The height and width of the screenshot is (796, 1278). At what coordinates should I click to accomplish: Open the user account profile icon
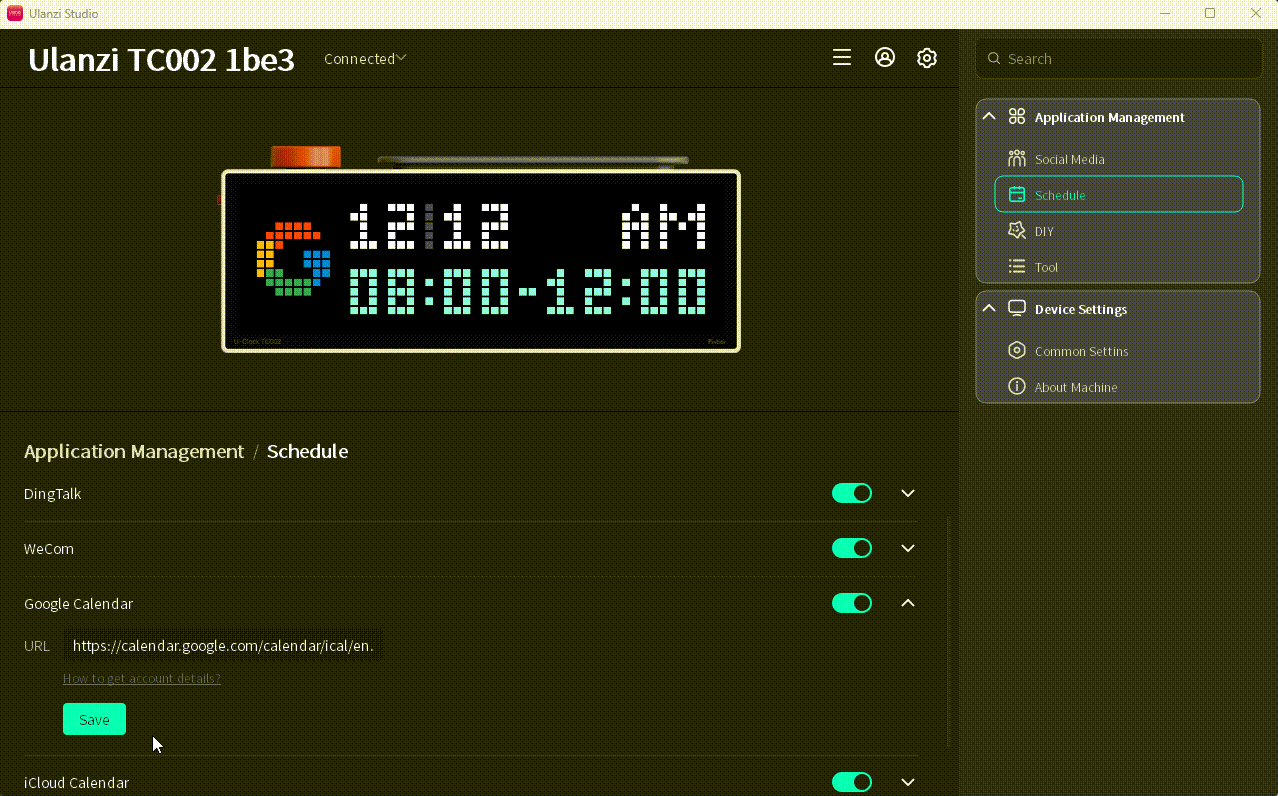885,58
